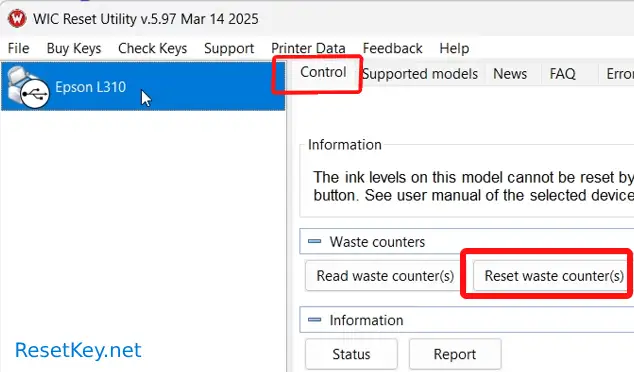Screen dimensions: 634x372
Task: Open the Feedback menu
Action: pos(392,49)
